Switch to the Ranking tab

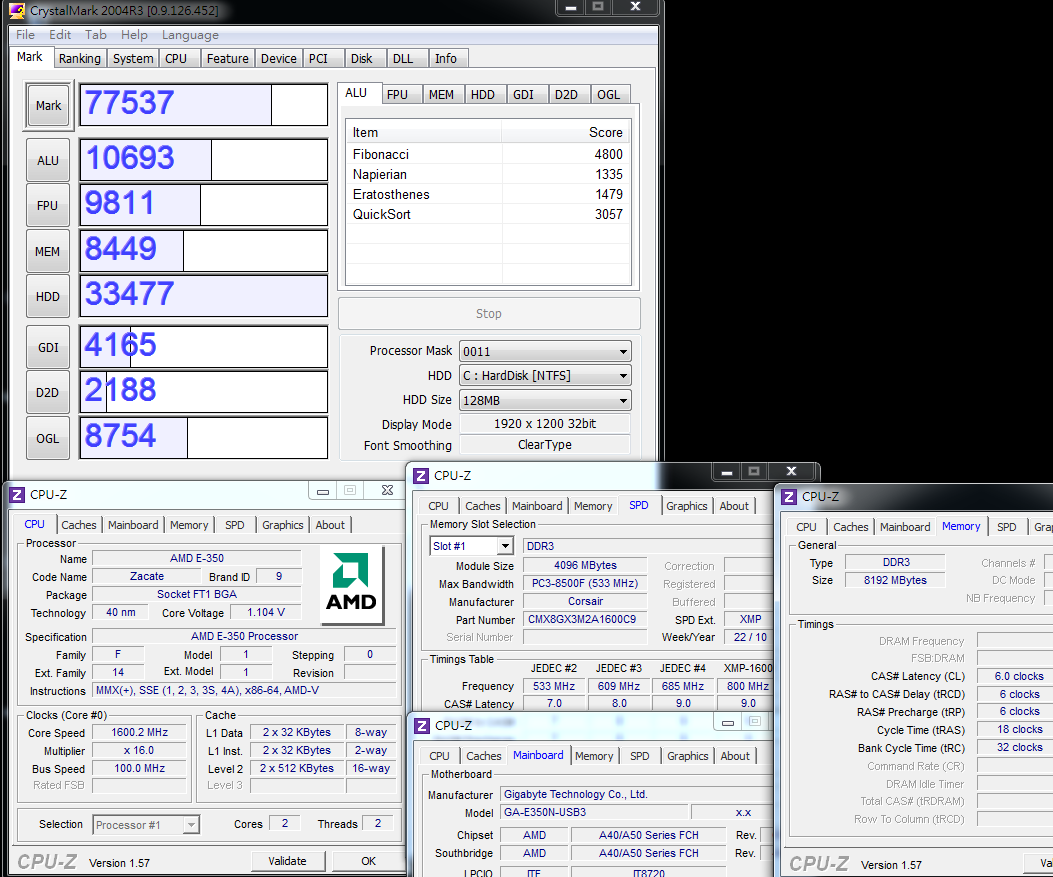click(x=79, y=58)
